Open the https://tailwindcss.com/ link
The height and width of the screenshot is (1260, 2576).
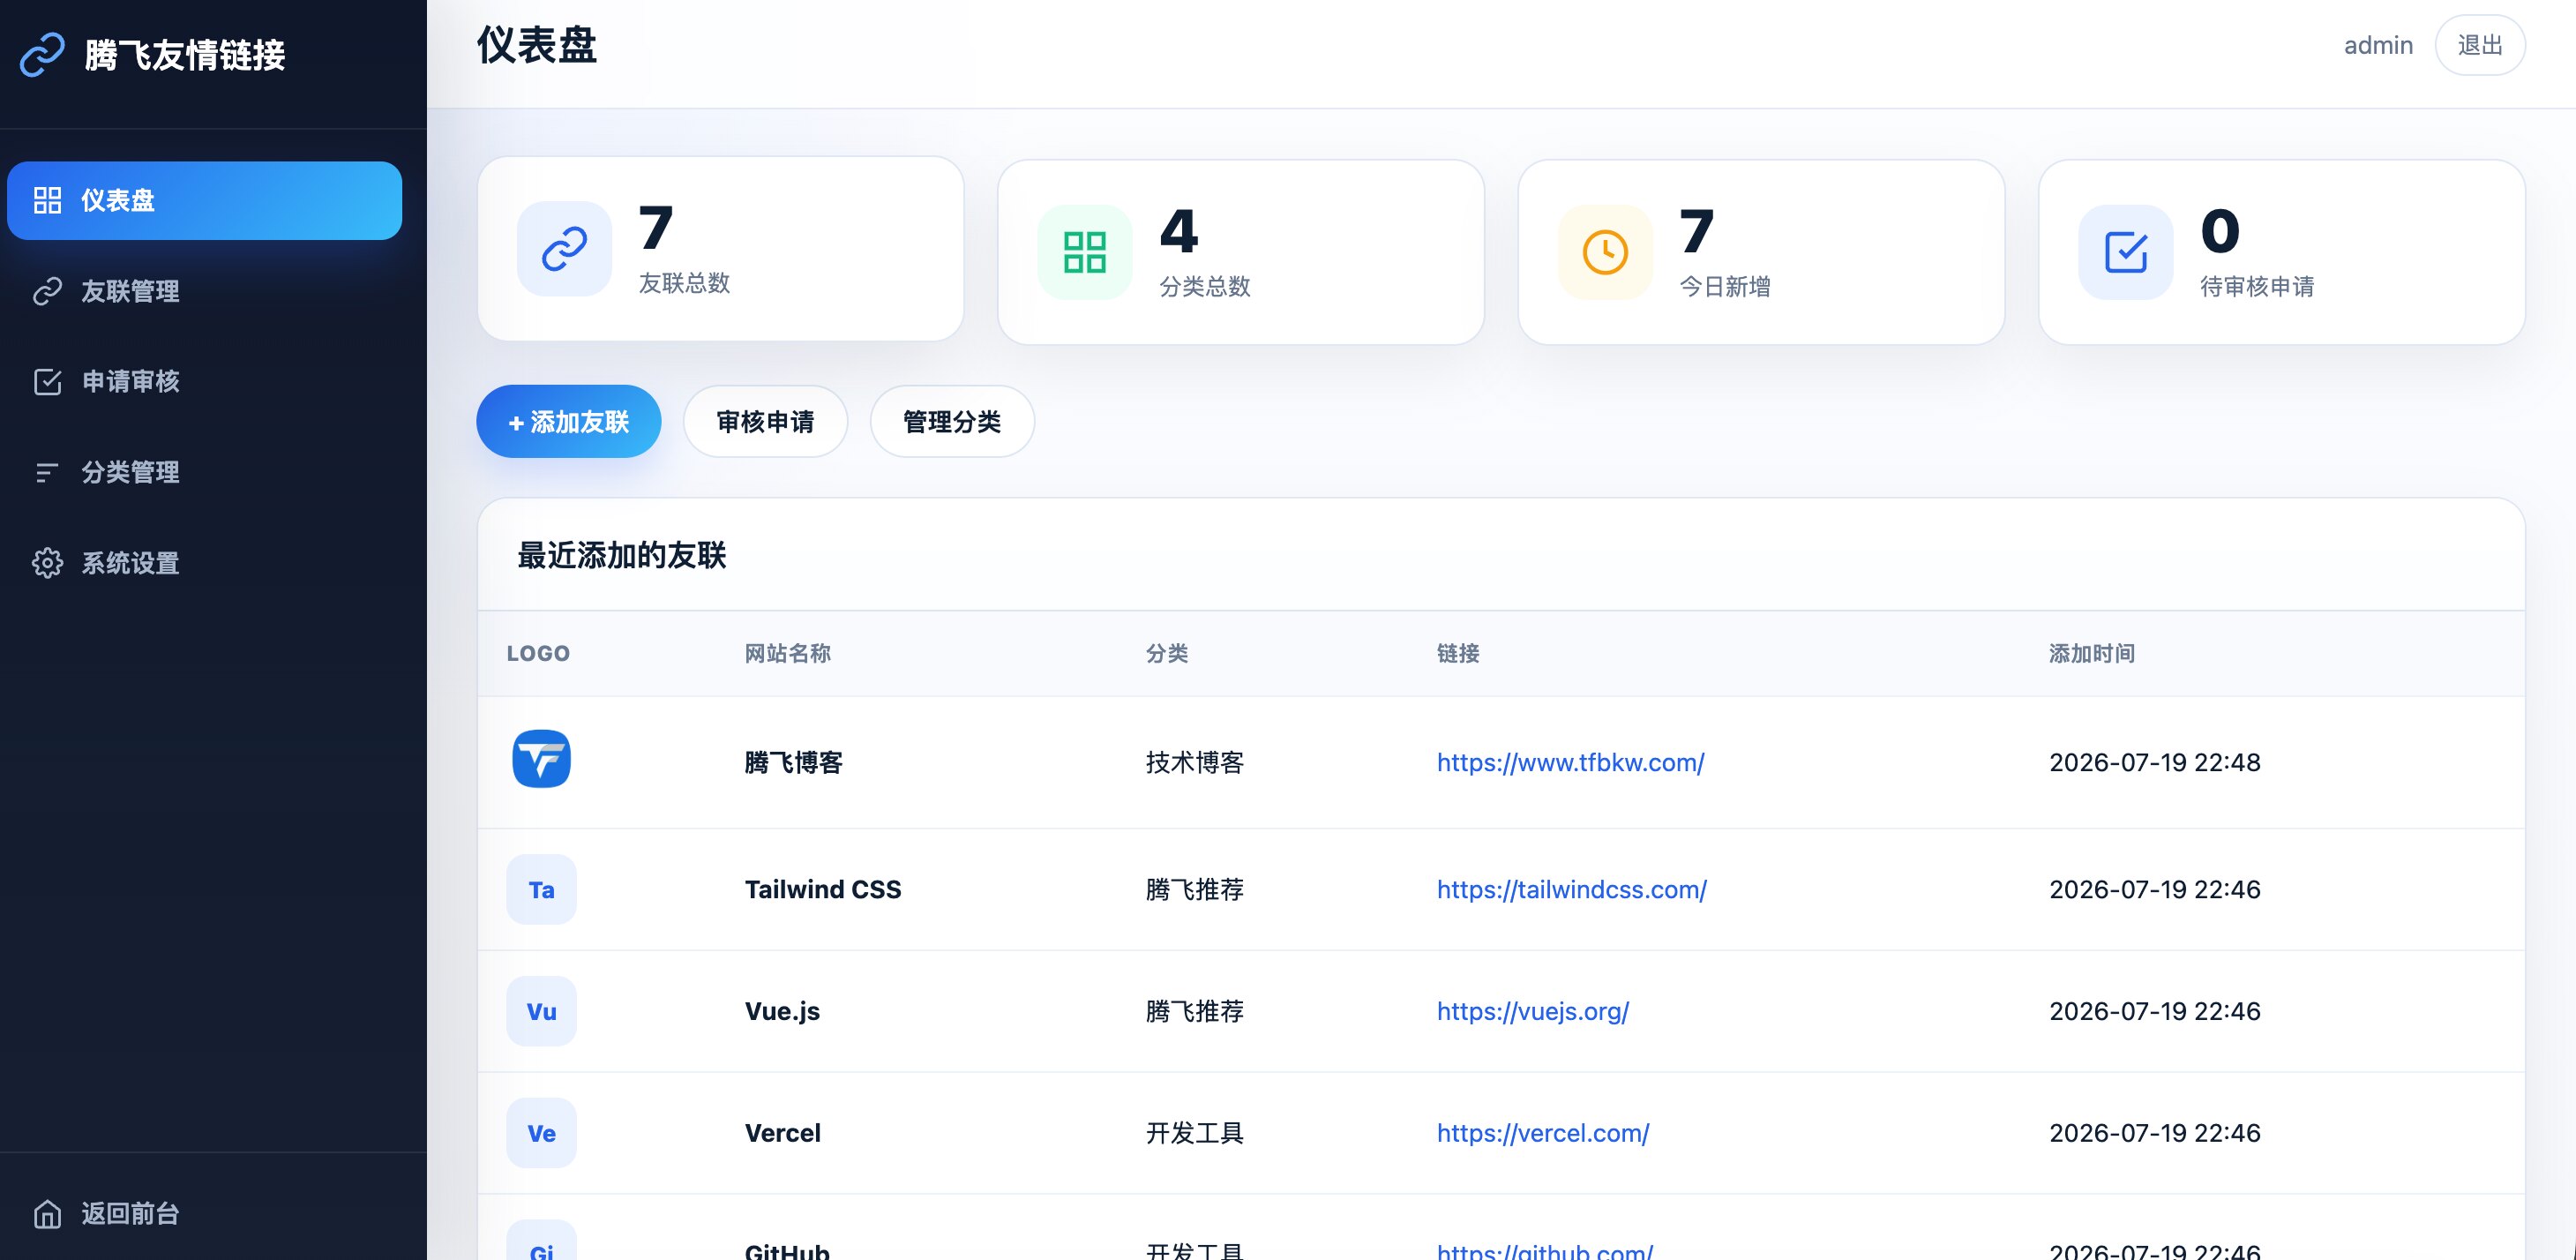1571,889
